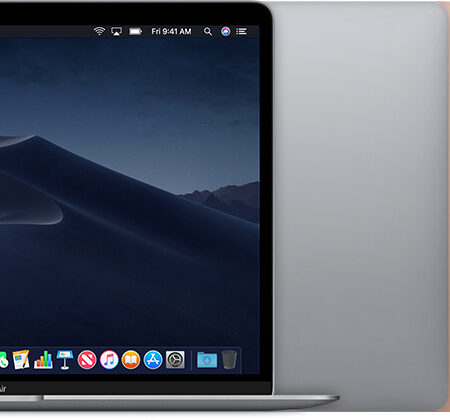Open the Wi-Fi status menu

click(99, 31)
